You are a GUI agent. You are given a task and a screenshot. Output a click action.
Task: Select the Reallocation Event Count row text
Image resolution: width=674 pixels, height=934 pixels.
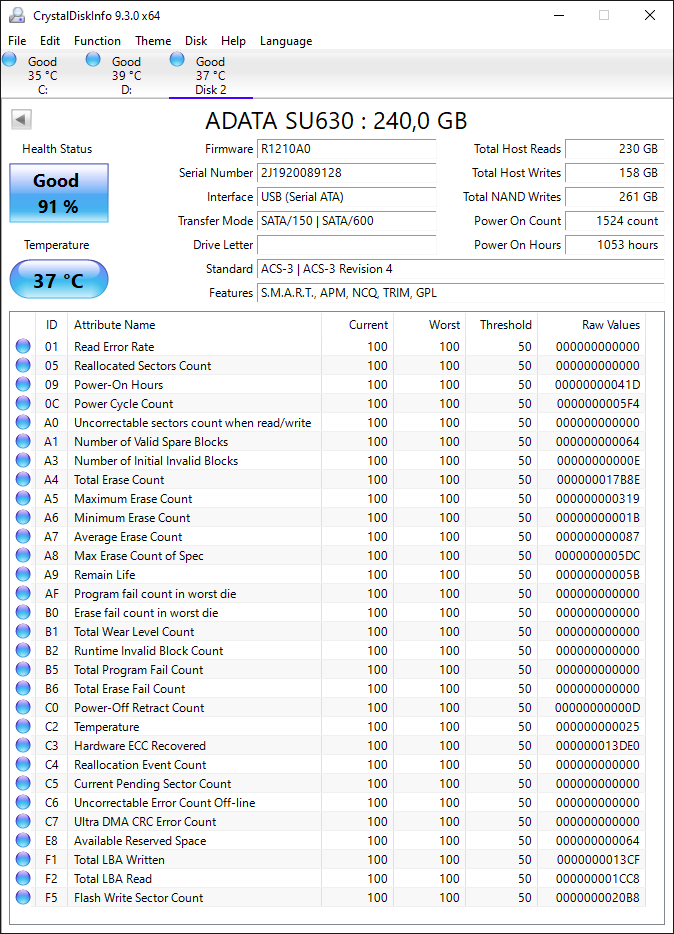point(140,765)
